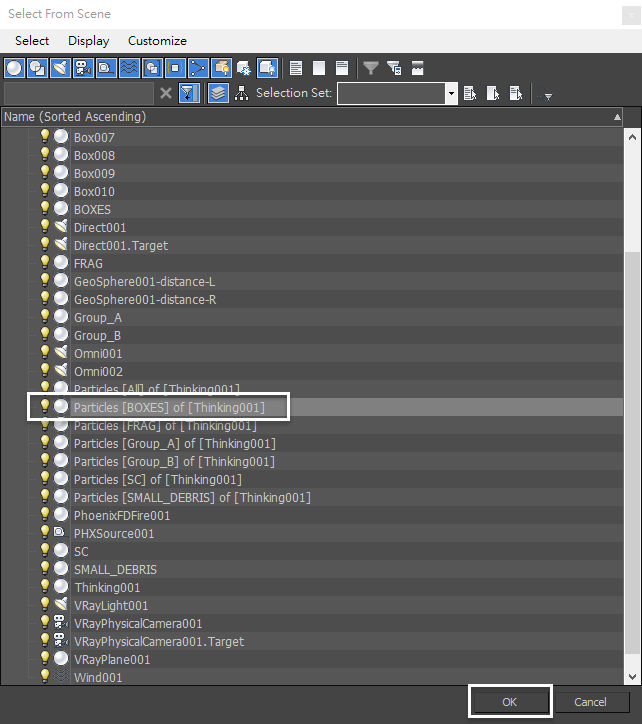Select the SMALL_DEBRIS object
The height and width of the screenshot is (724, 642).
[x=115, y=569]
